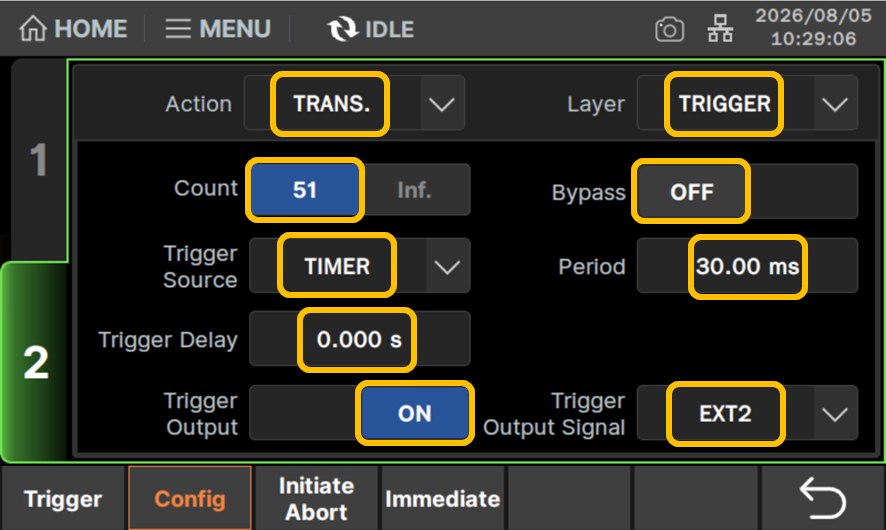Edit the Period 30.00 ms field
886x530 pixels.
747,266
